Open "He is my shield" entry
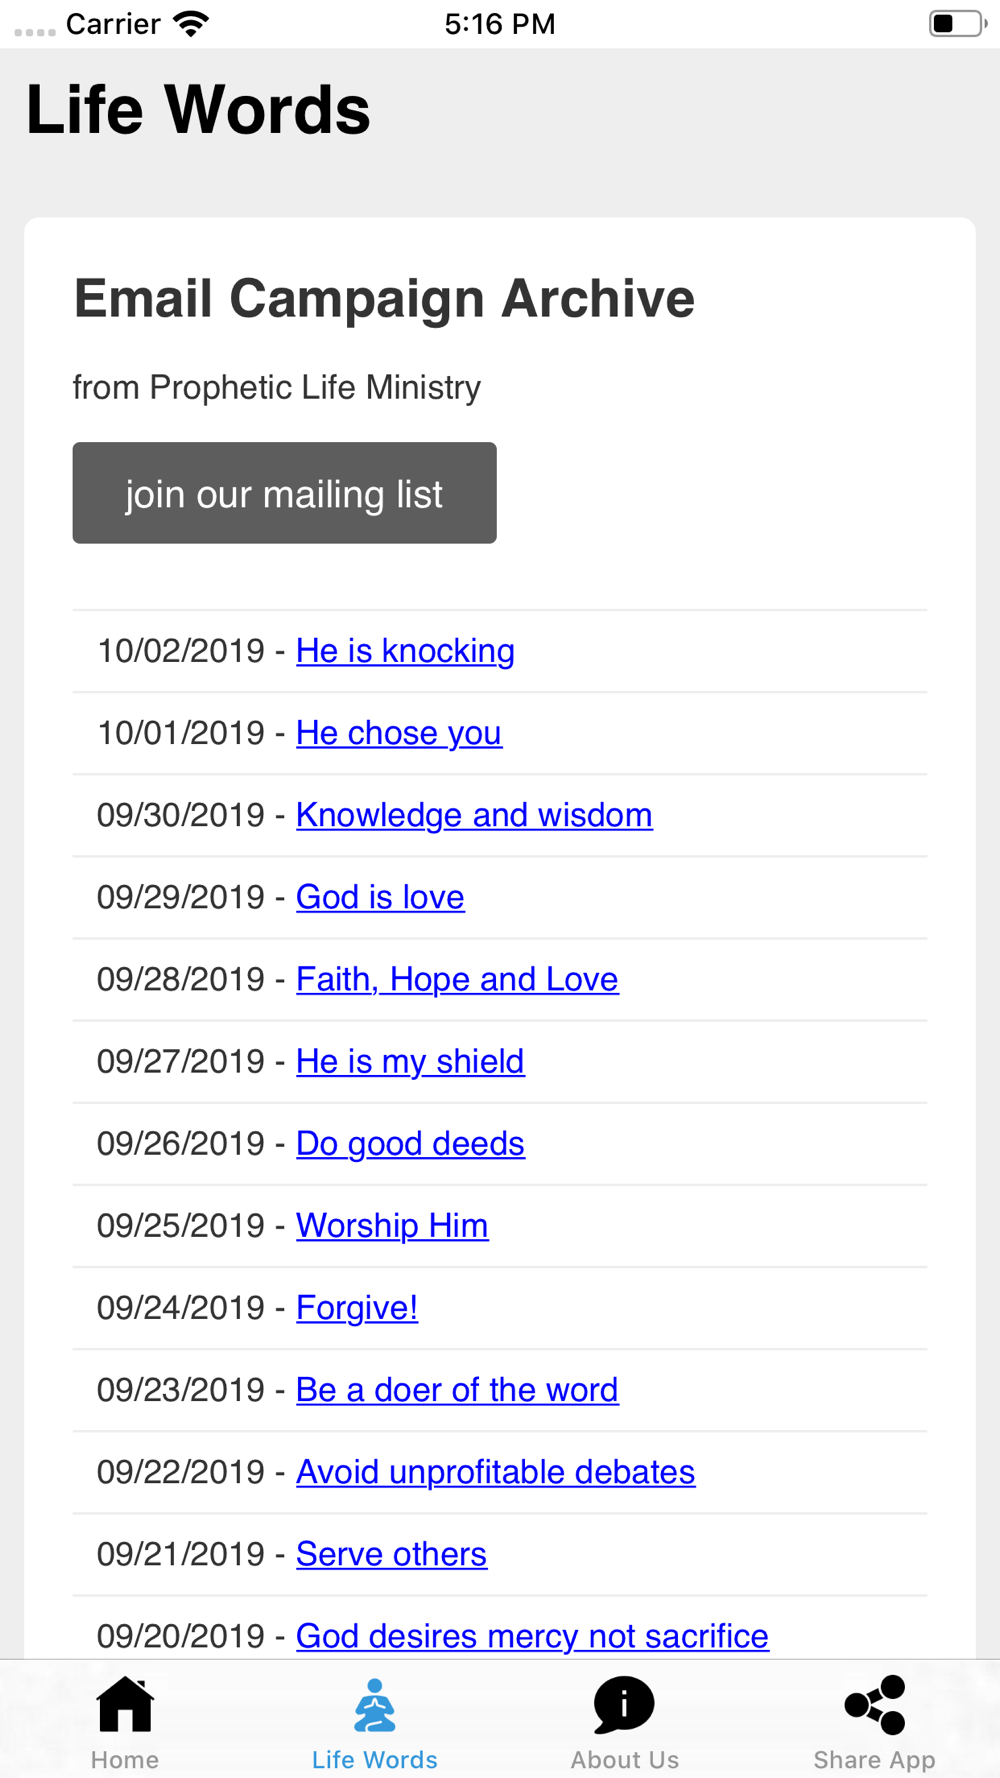 (x=410, y=1061)
